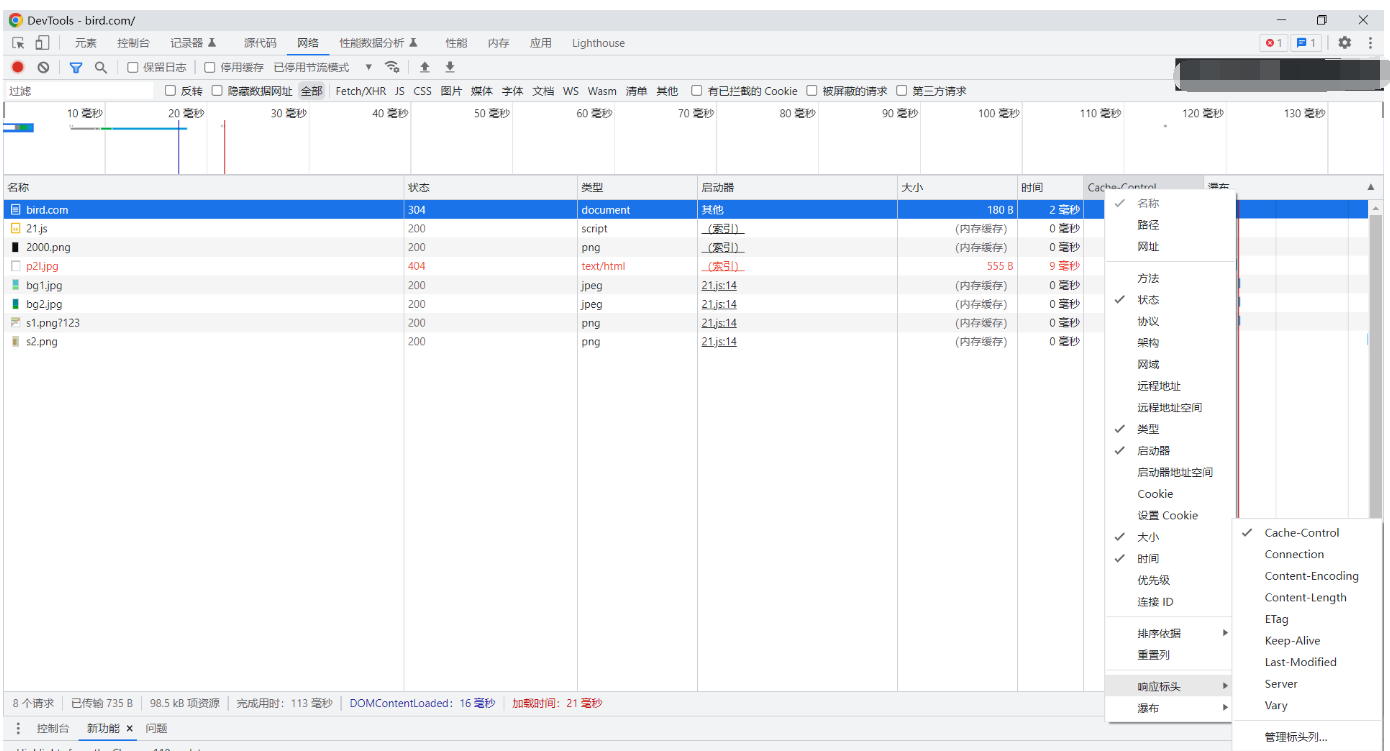Open the 源代码 panel tab
This screenshot has height=751, width=1390.
[x=260, y=43]
